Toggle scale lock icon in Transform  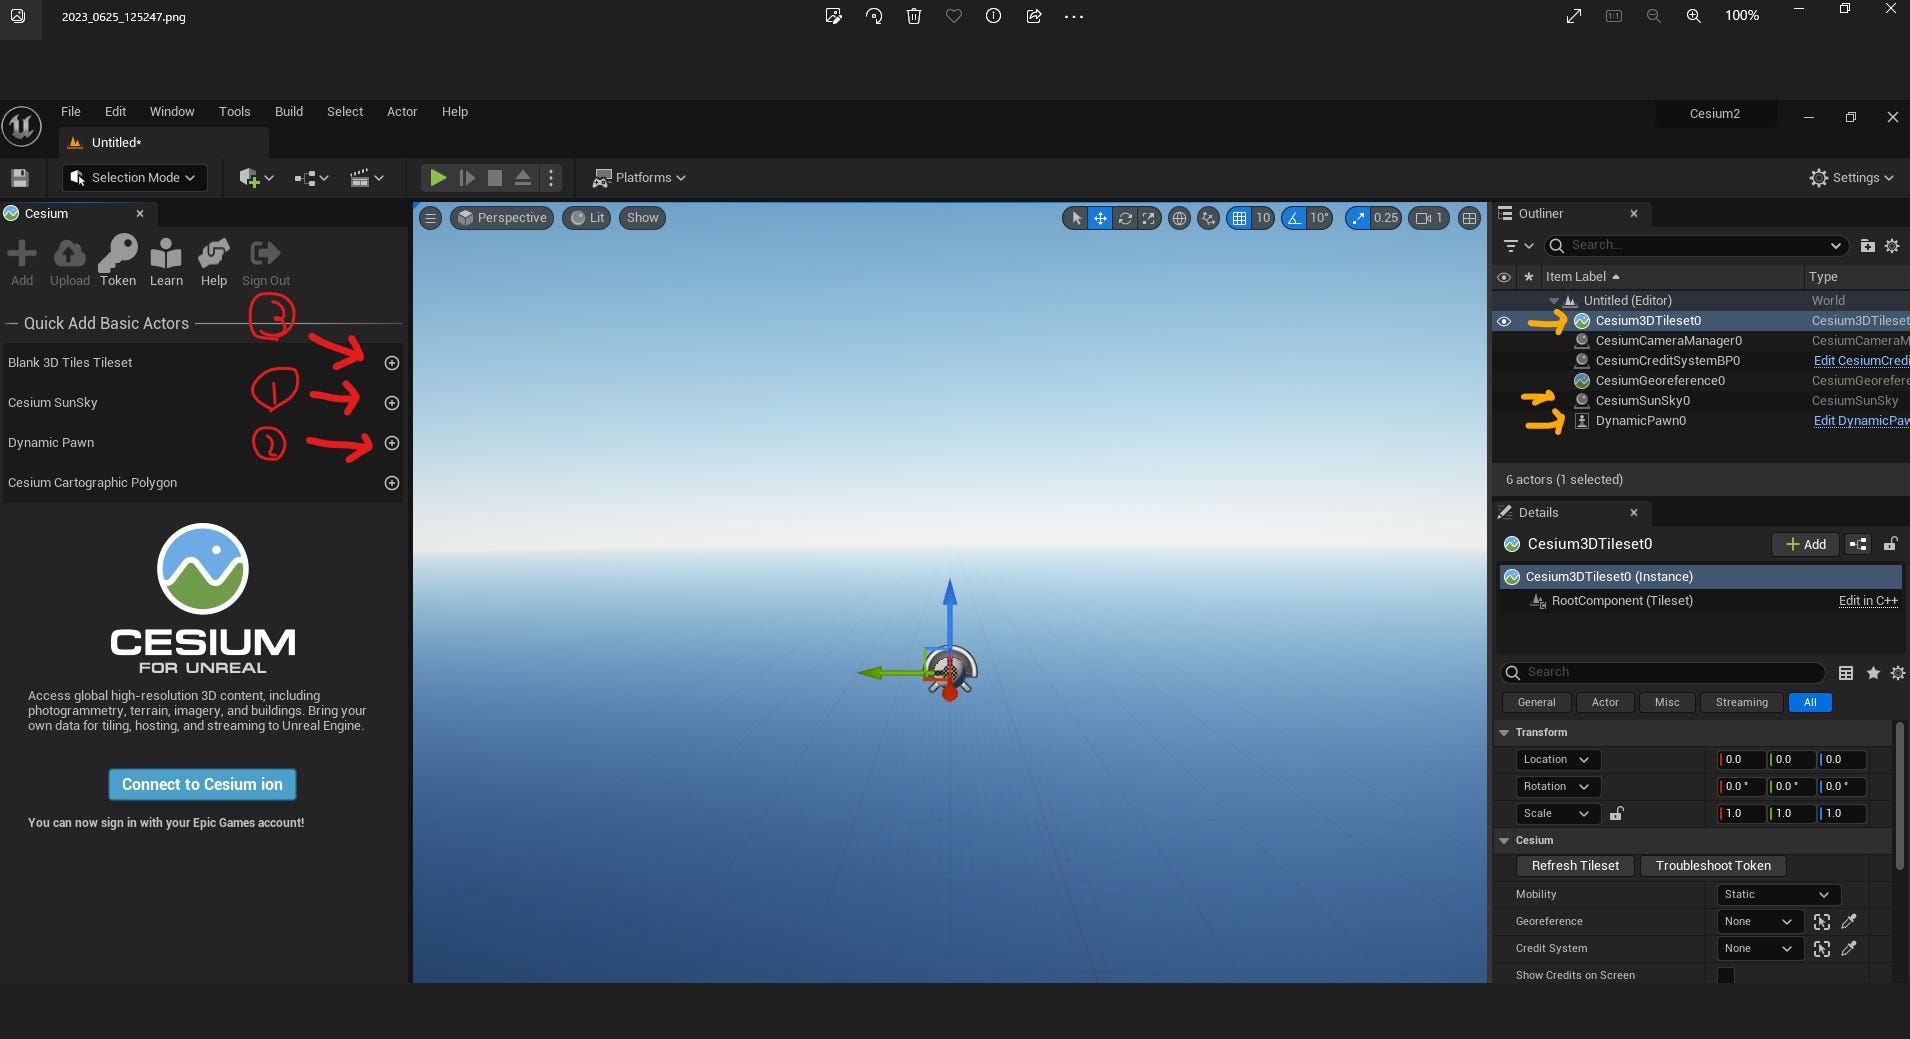pyautogui.click(x=1616, y=814)
